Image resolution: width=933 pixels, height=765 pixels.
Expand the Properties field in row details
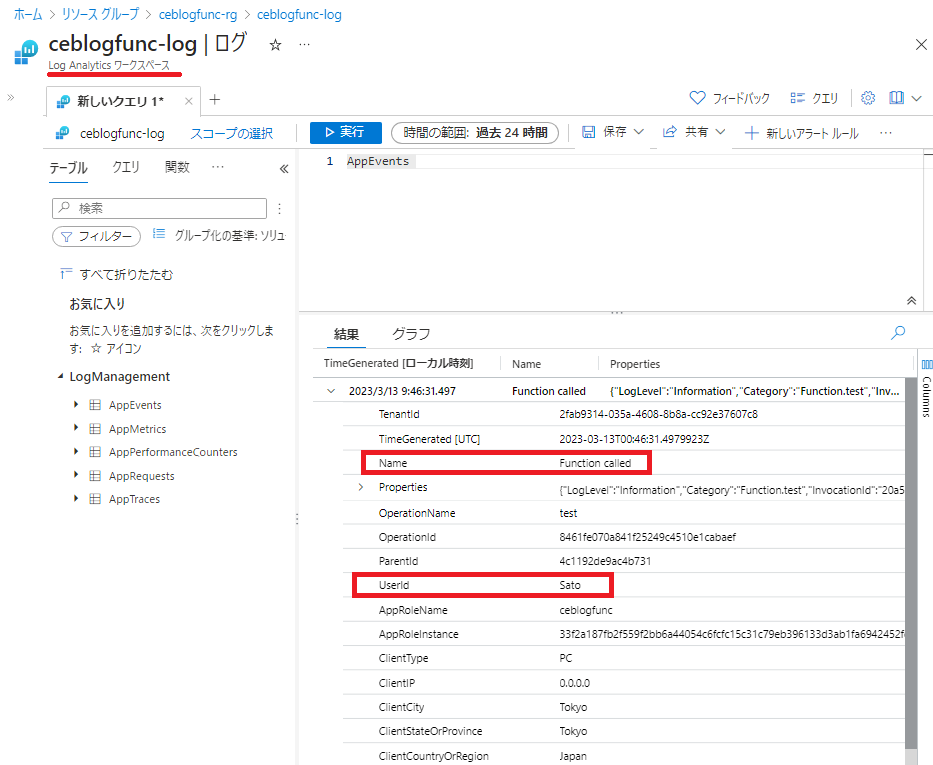tap(361, 487)
